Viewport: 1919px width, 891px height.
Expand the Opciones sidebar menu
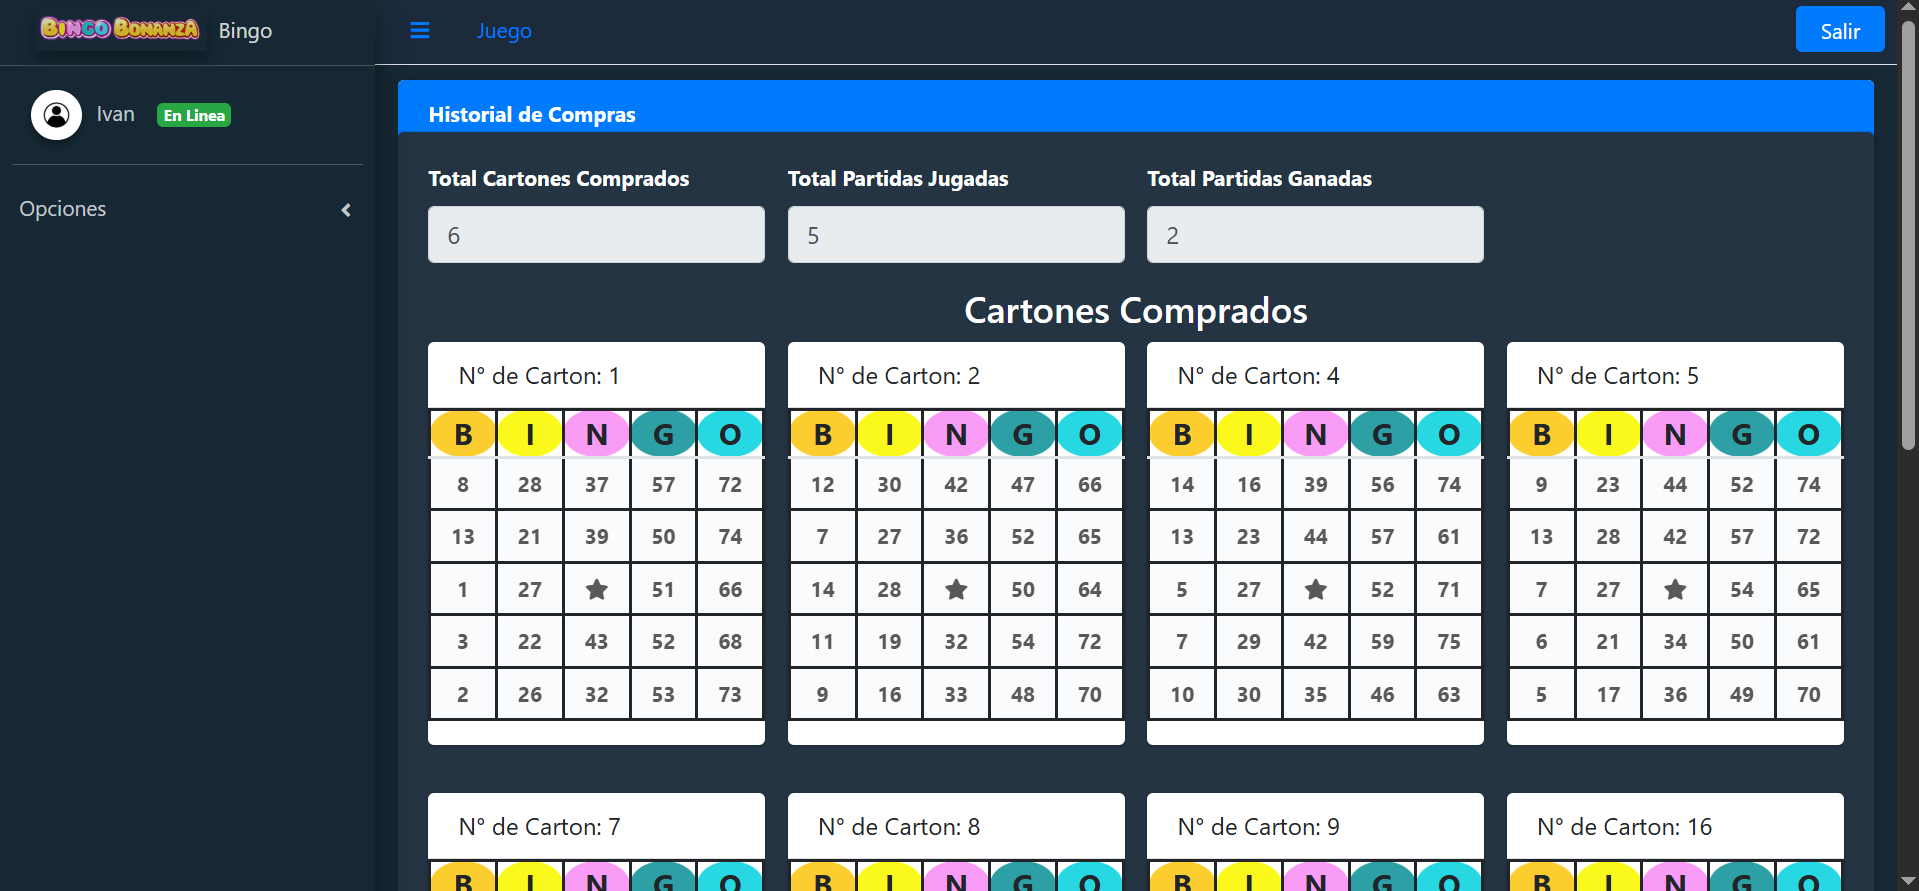coord(63,209)
